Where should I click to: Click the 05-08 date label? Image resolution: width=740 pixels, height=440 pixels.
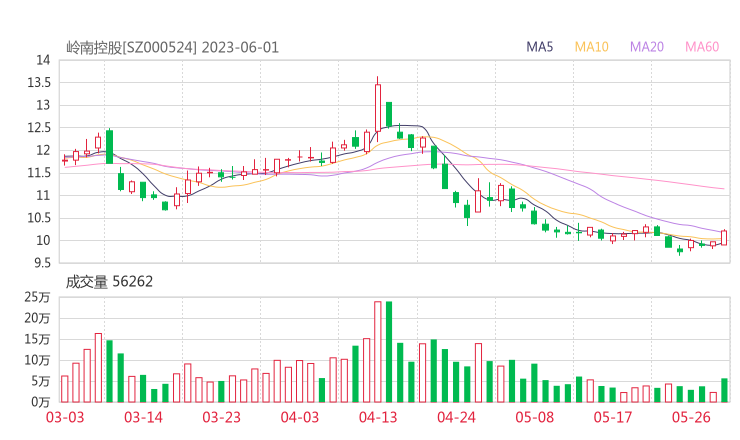[x=535, y=417]
